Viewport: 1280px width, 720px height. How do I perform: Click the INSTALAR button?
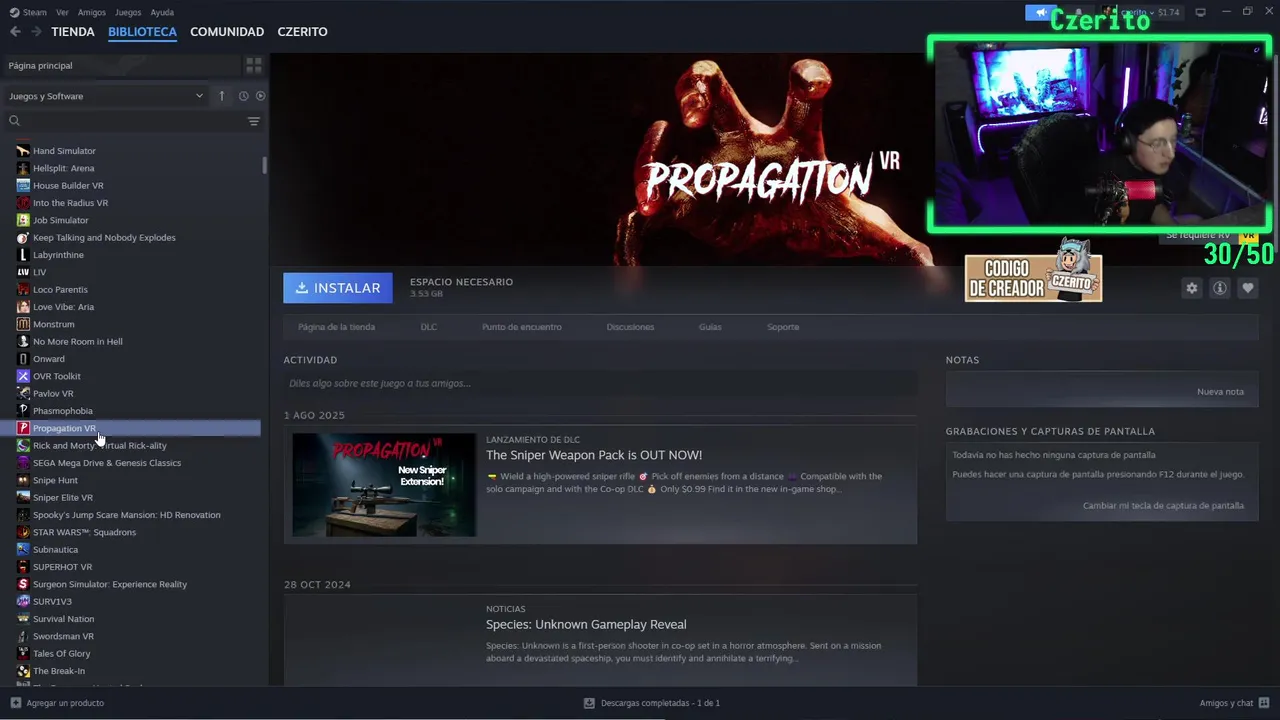pyautogui.click(x=338, y=288)
